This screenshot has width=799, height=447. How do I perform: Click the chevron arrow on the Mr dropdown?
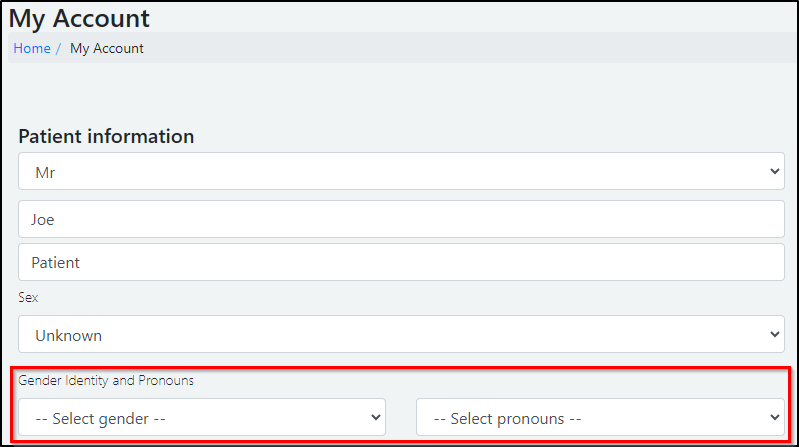pyautogui.click(x=774, y=172)
